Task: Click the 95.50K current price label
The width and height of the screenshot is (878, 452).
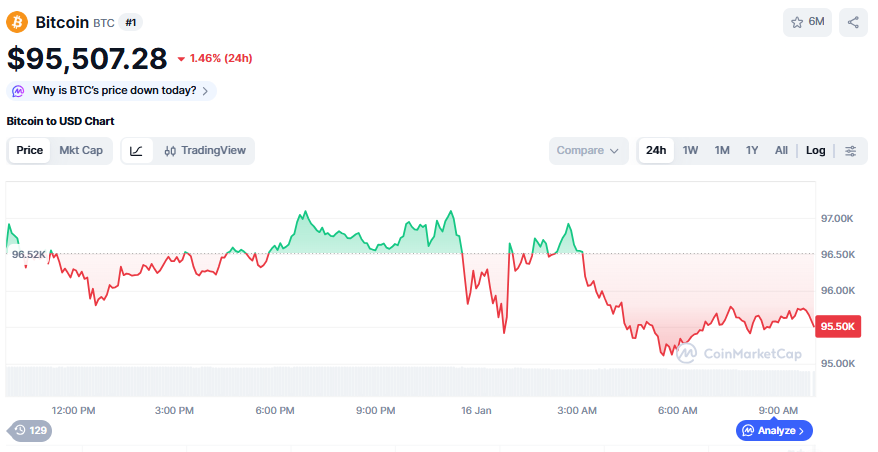Action: 837,326
